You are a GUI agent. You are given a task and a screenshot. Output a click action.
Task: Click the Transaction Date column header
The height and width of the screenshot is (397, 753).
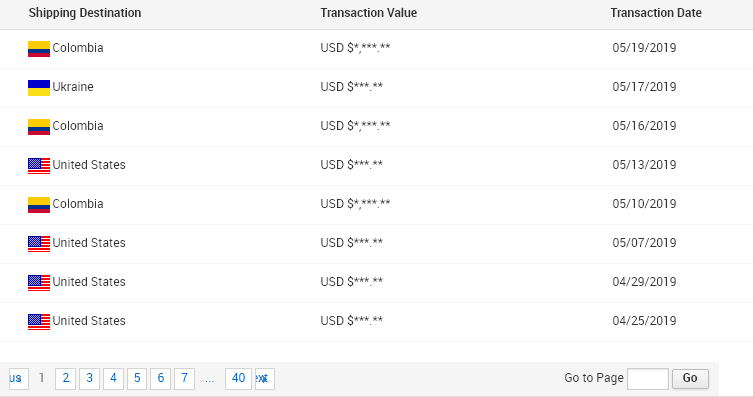(x=656, y=13)
